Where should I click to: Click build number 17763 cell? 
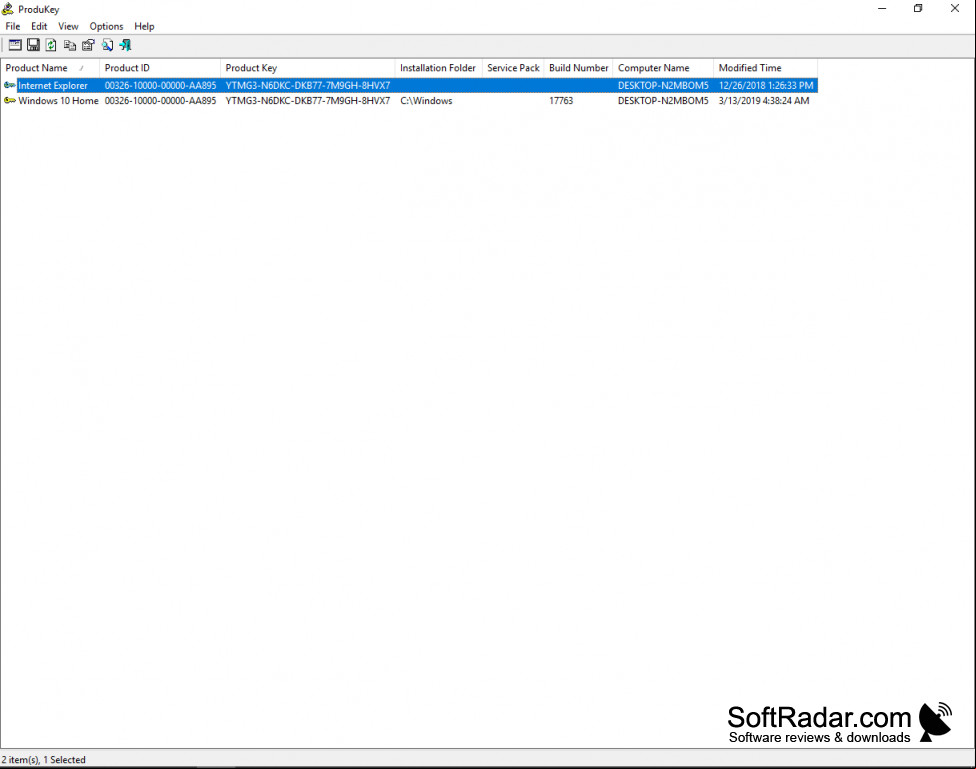(x=561, y=101)
